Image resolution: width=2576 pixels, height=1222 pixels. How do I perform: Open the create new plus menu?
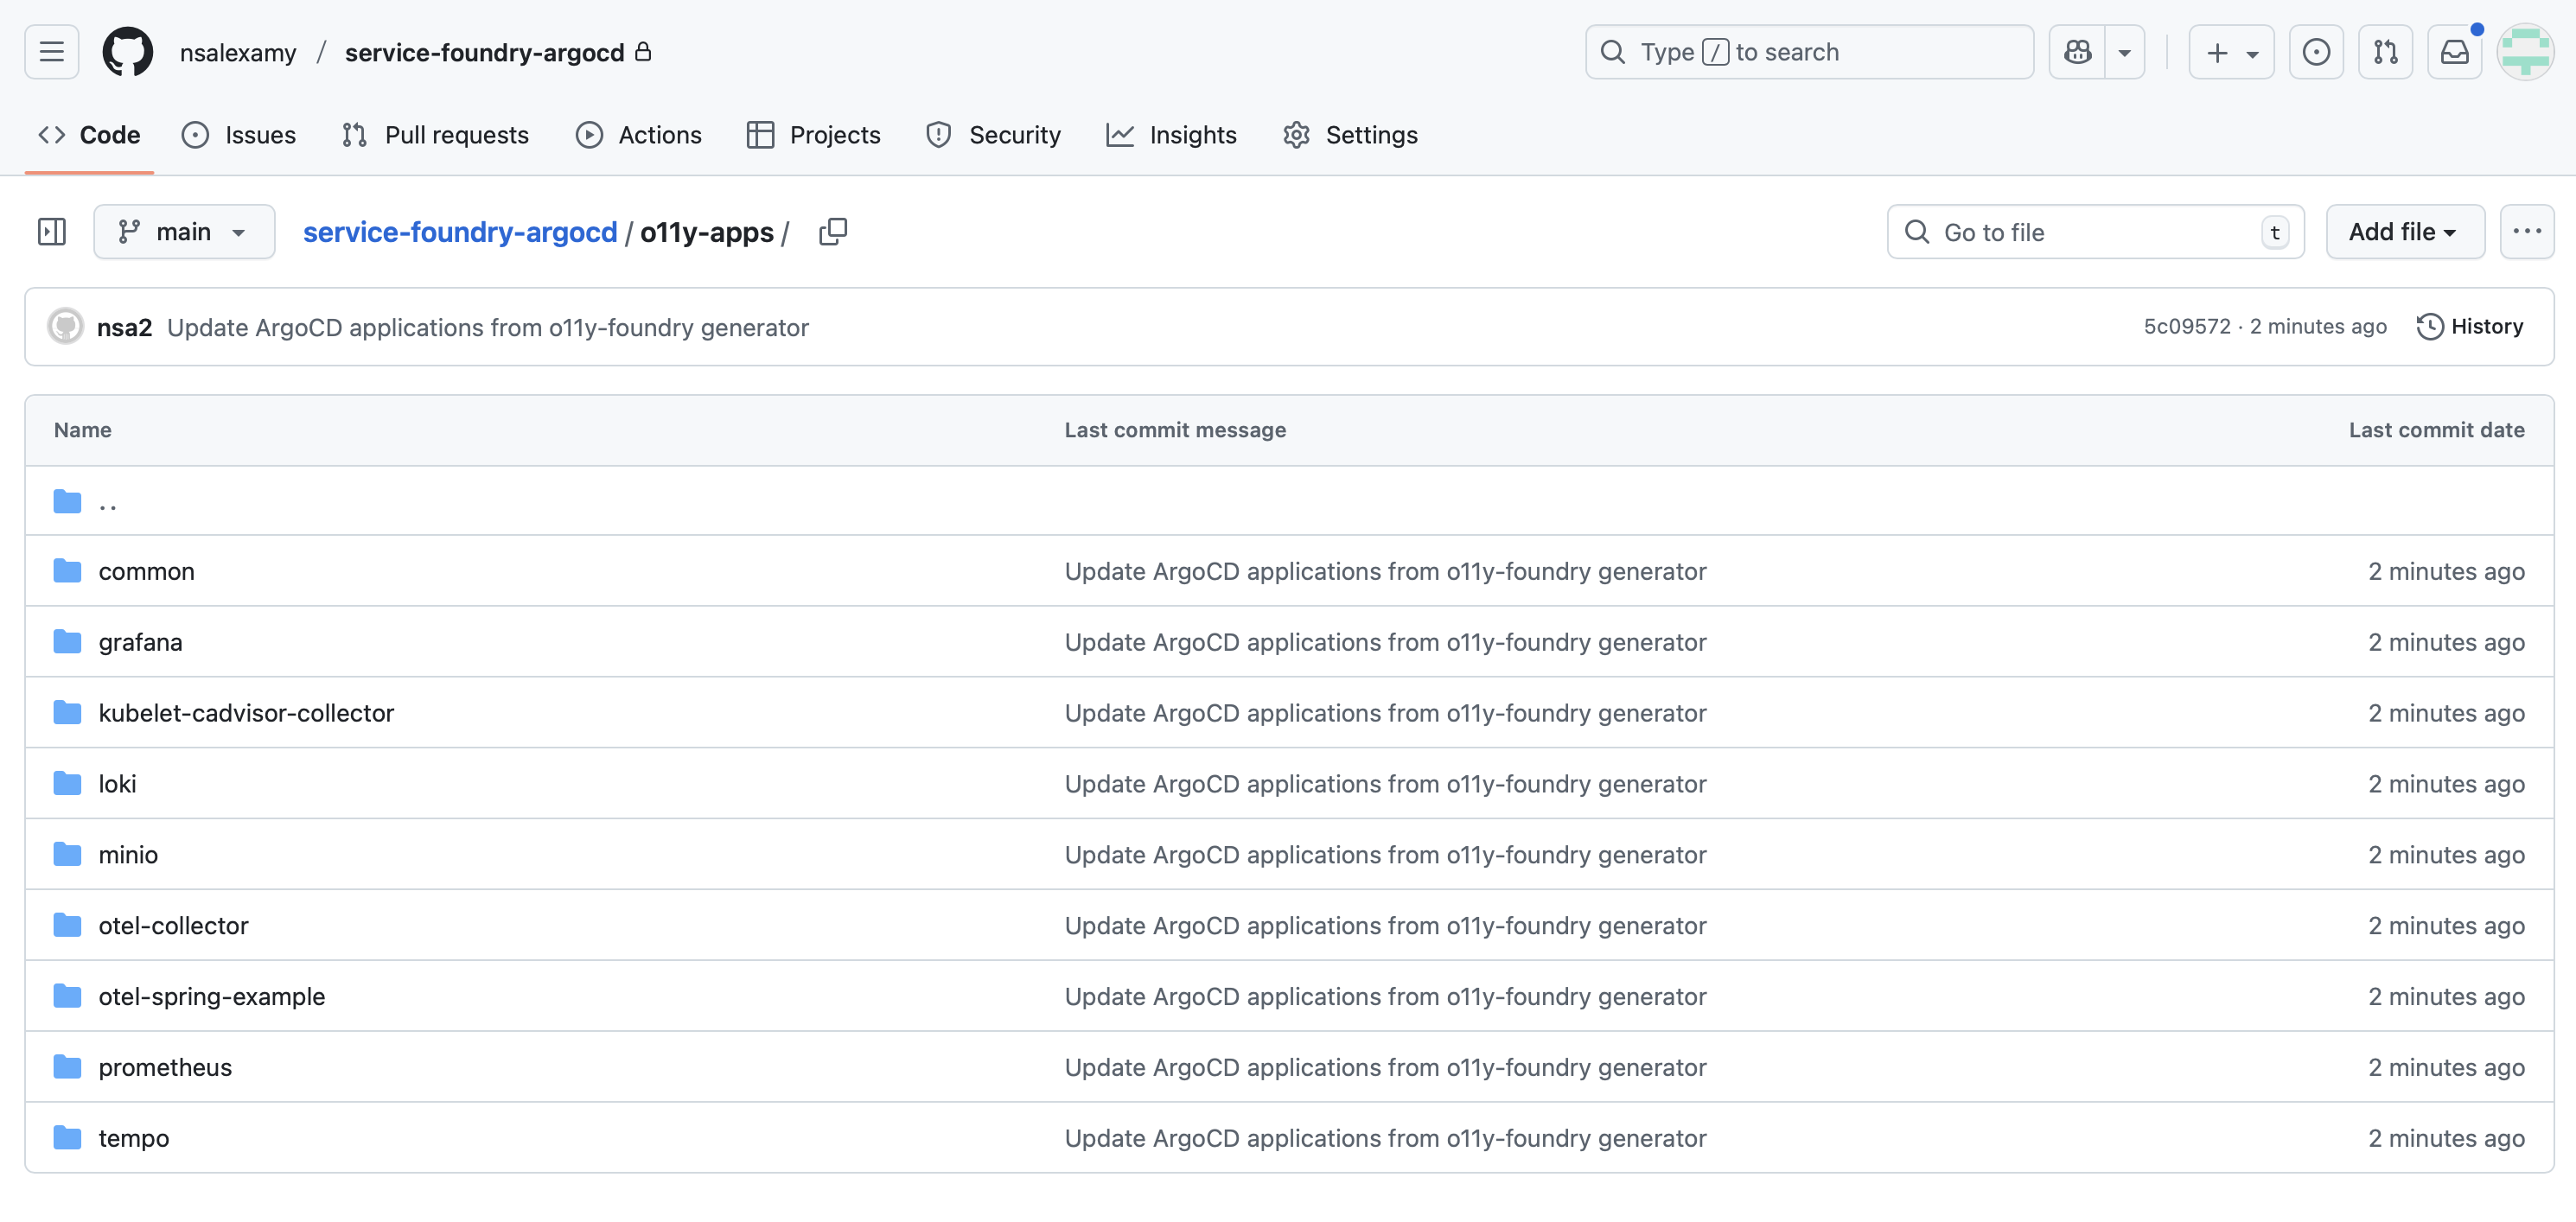[2231, 52]
